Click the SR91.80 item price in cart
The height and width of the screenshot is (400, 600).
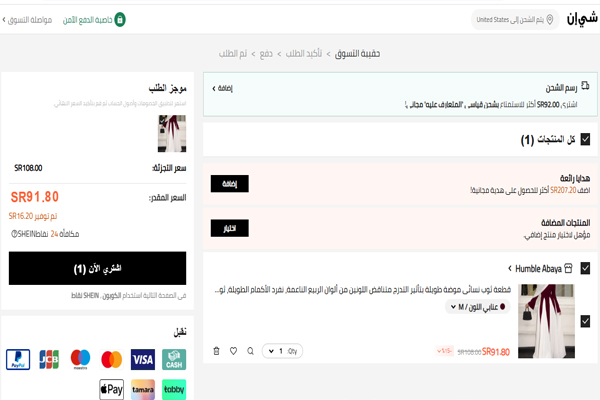496,352
